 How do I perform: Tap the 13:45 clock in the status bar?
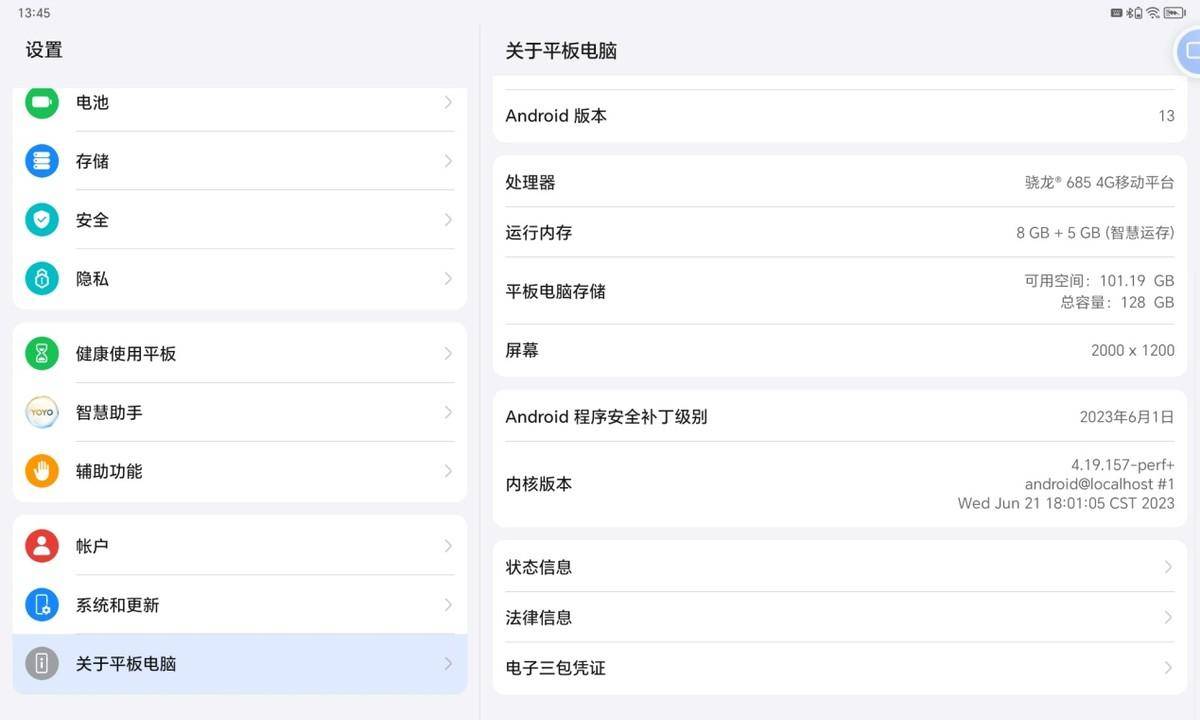tap(33, 13)
